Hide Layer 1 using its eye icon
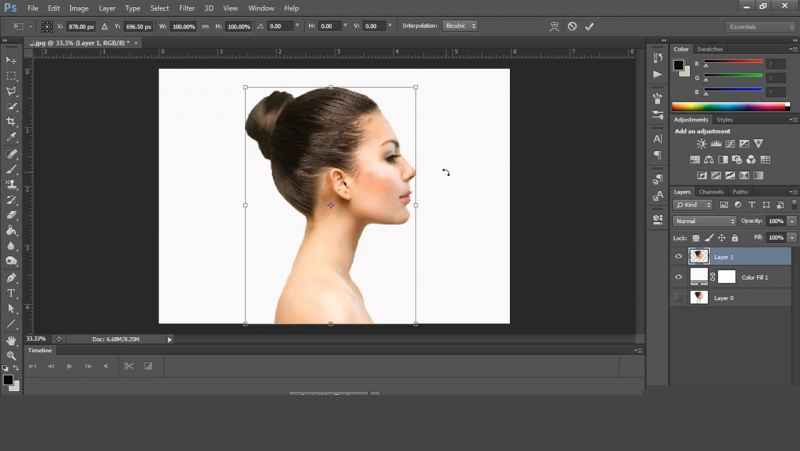 coord(678,257)
